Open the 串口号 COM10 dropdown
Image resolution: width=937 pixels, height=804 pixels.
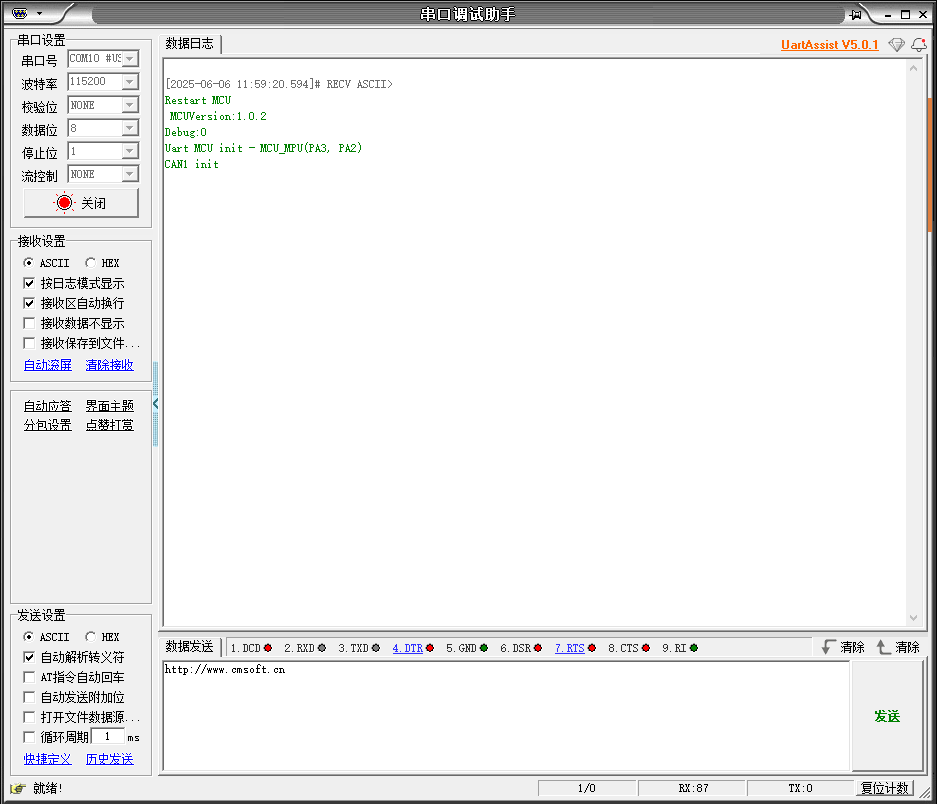point(130,59)
